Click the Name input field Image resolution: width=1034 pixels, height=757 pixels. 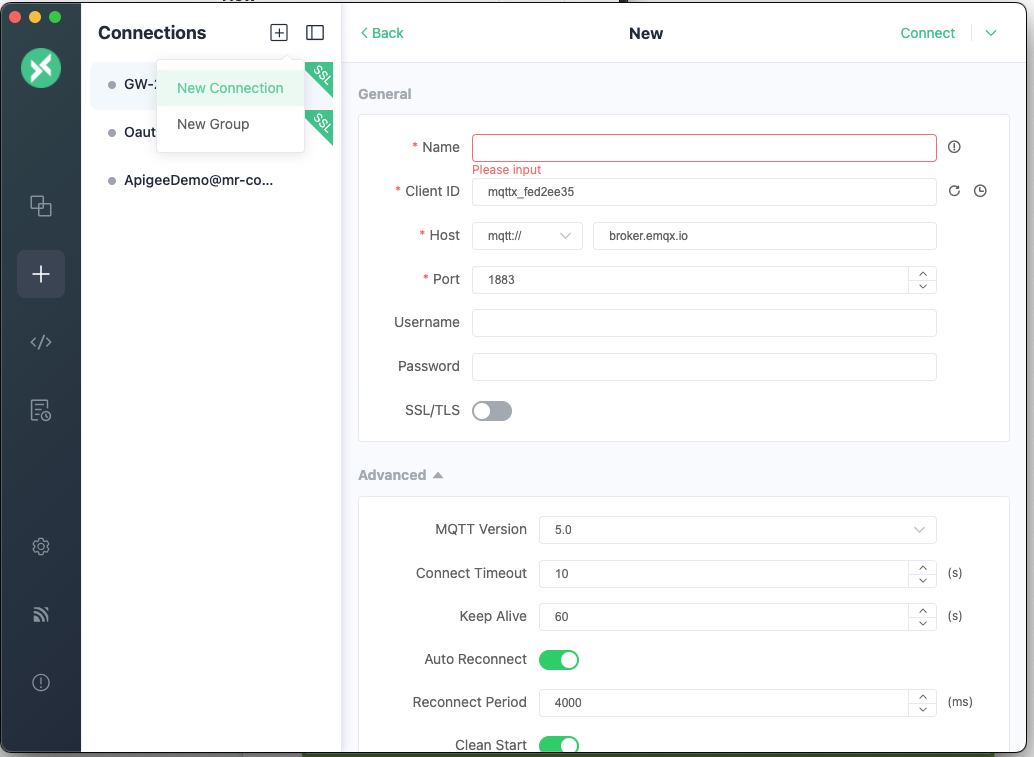point(704,148)
